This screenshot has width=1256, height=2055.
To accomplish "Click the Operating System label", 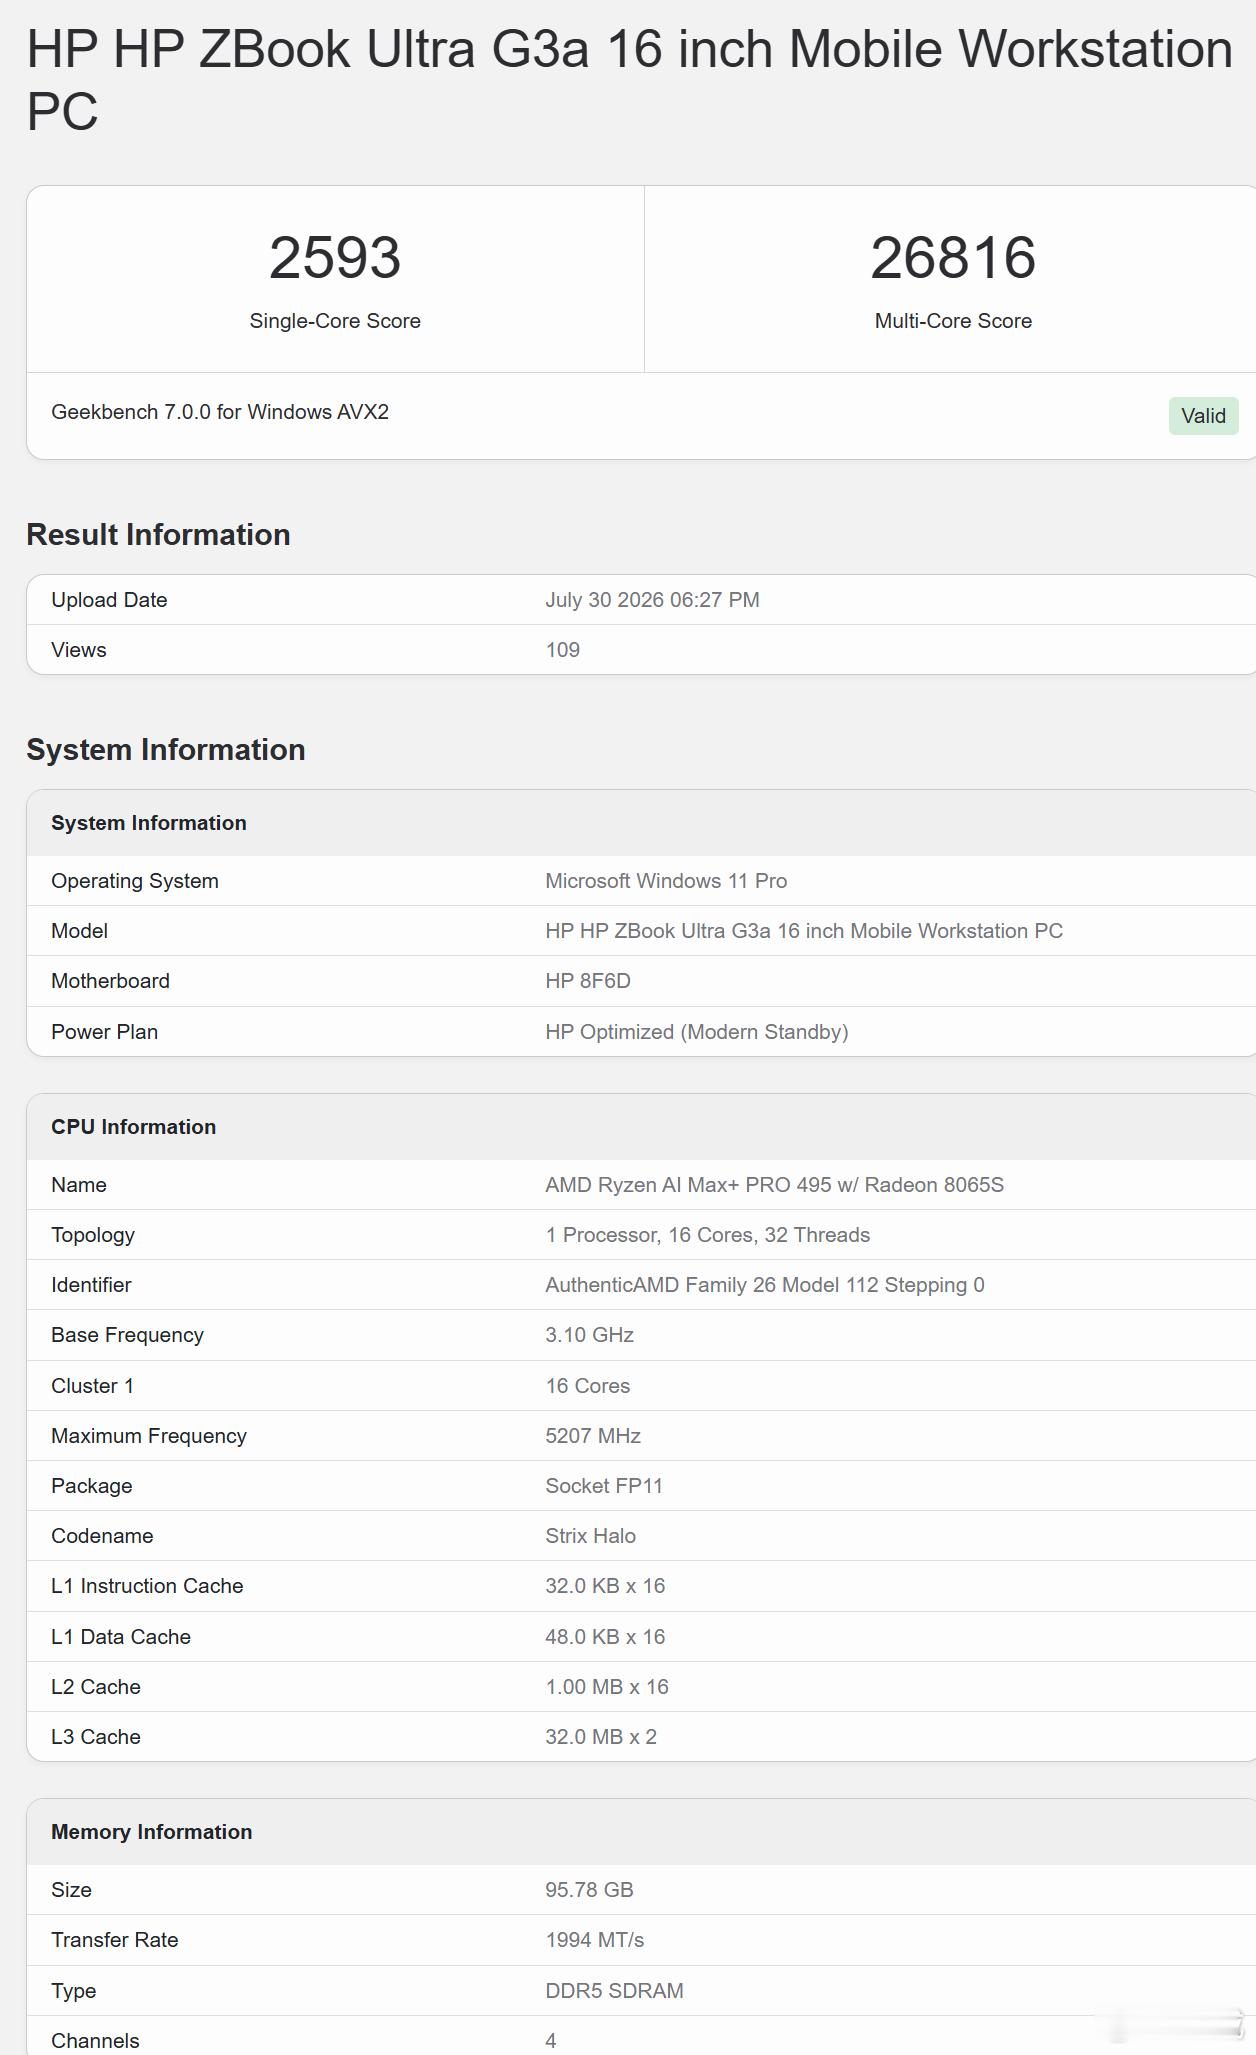I will 135,881.
